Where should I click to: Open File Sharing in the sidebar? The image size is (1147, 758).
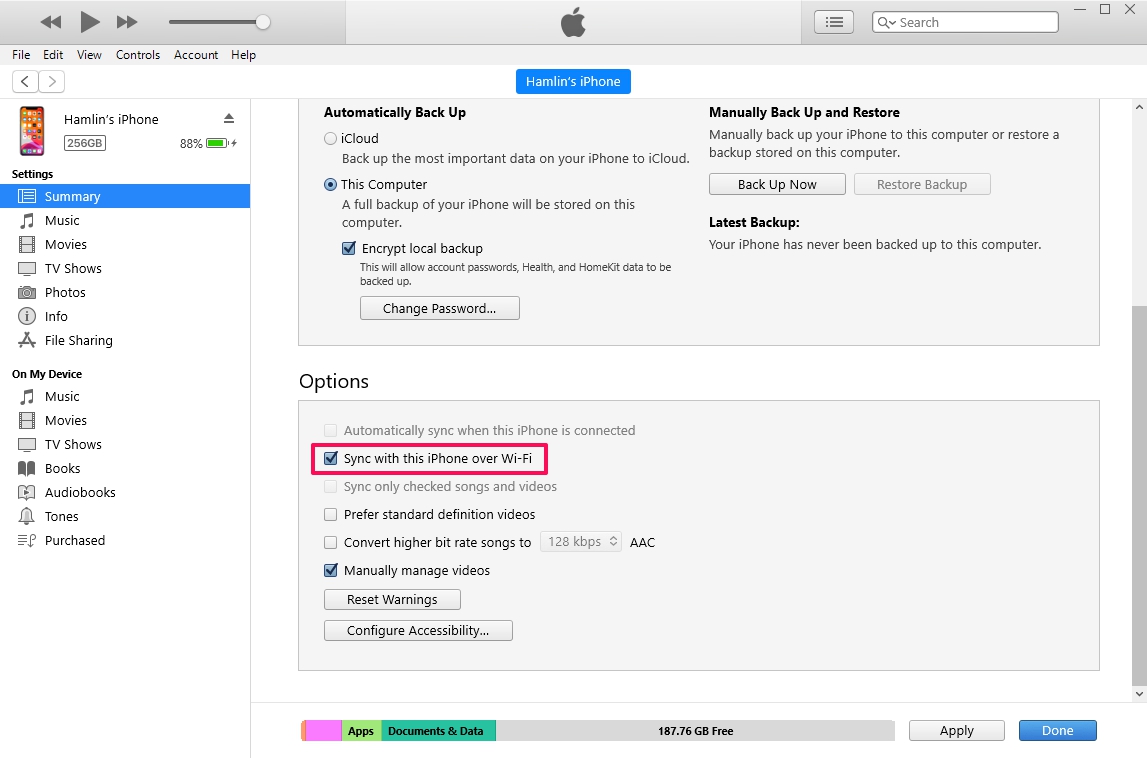point(78,340)
